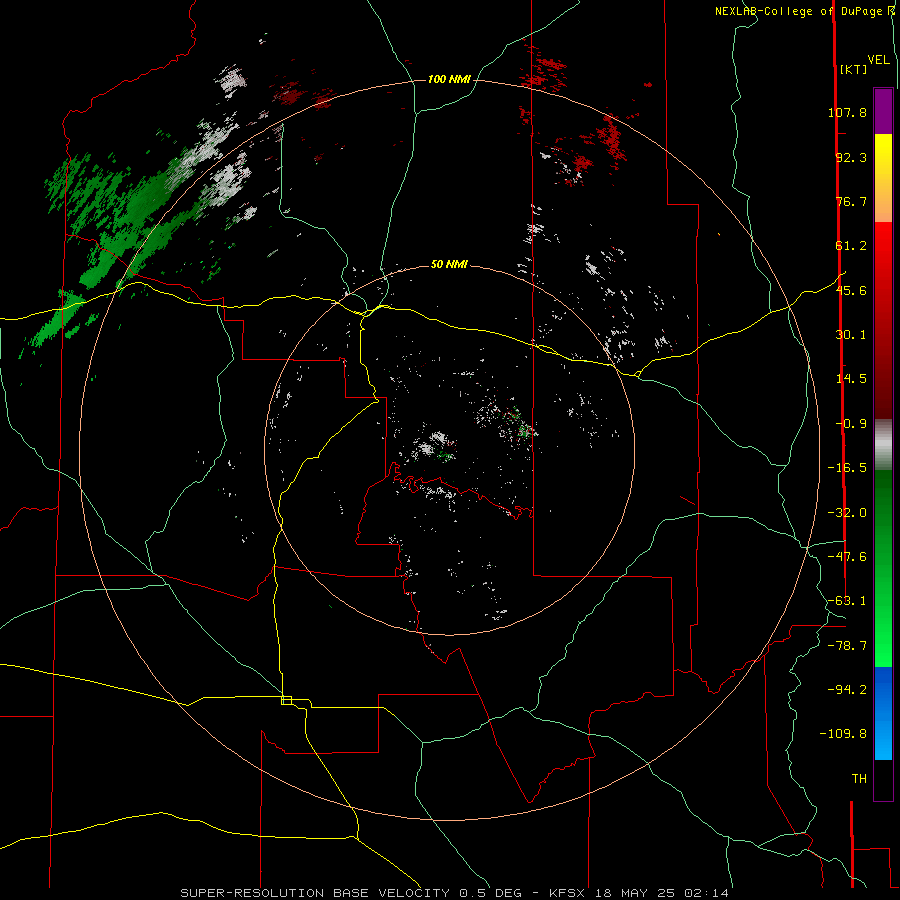Click the blue segment of the color bar
This screenshot has width=900, height=900.
pyautogui.click(x=883, y=713)
